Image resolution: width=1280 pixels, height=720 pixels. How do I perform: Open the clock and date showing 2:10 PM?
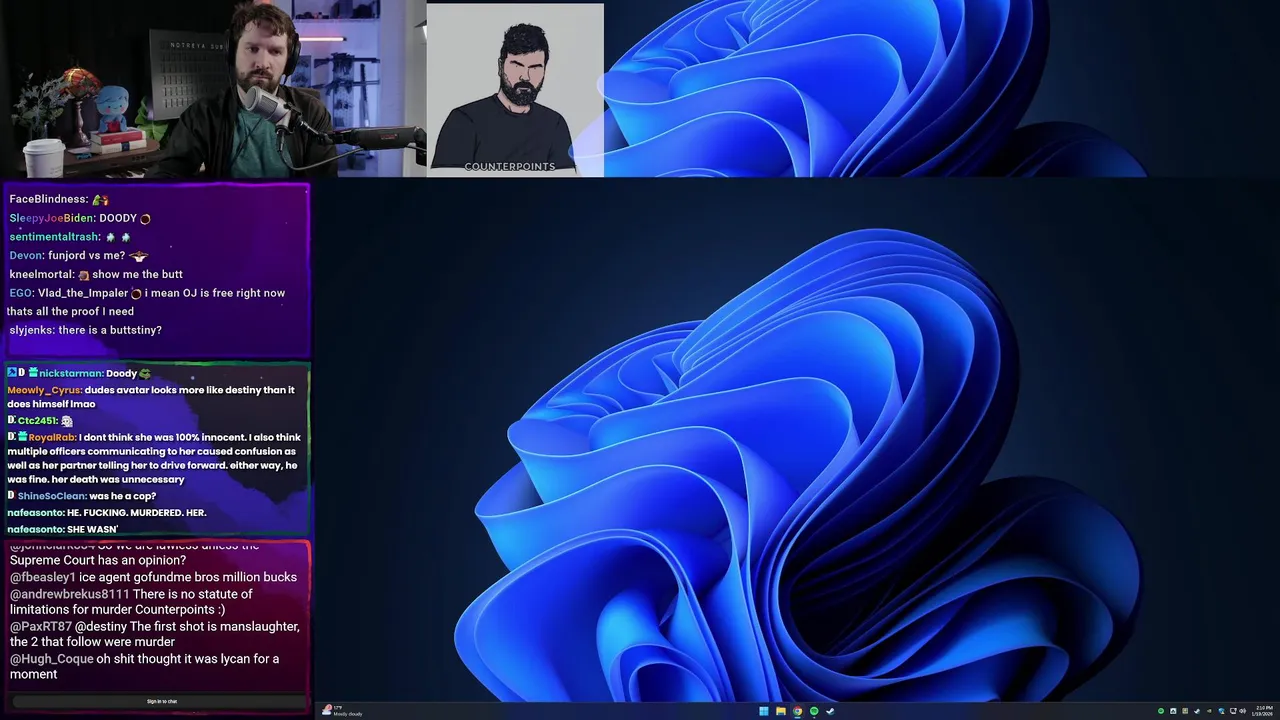pos(1263,711)
